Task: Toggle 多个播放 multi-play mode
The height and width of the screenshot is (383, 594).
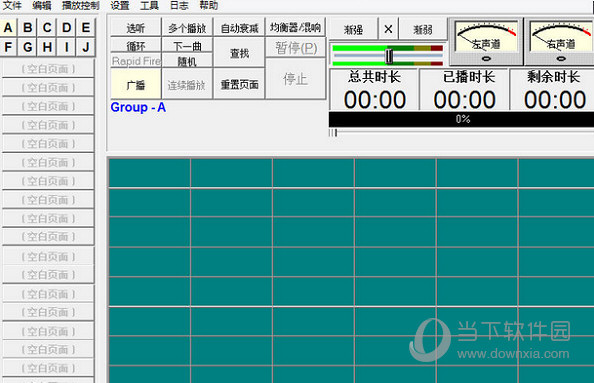Action: pos(187,27)
